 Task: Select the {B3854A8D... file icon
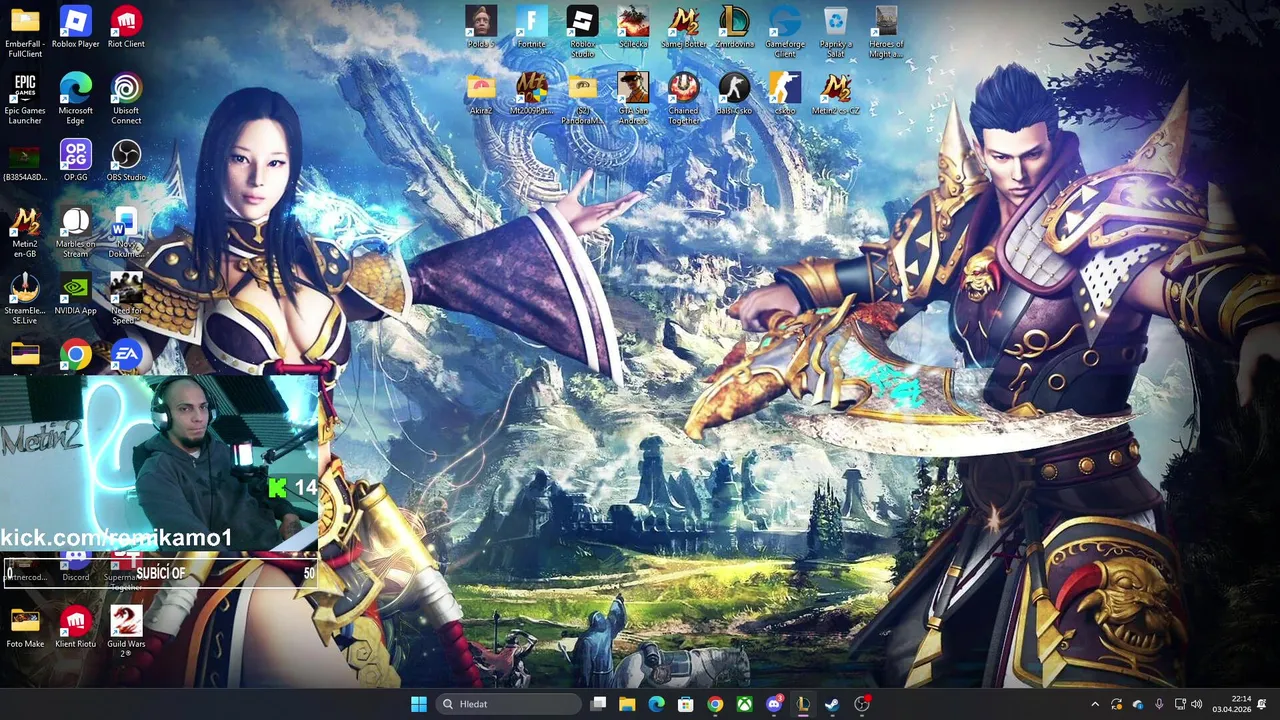[x=25, y=161]
